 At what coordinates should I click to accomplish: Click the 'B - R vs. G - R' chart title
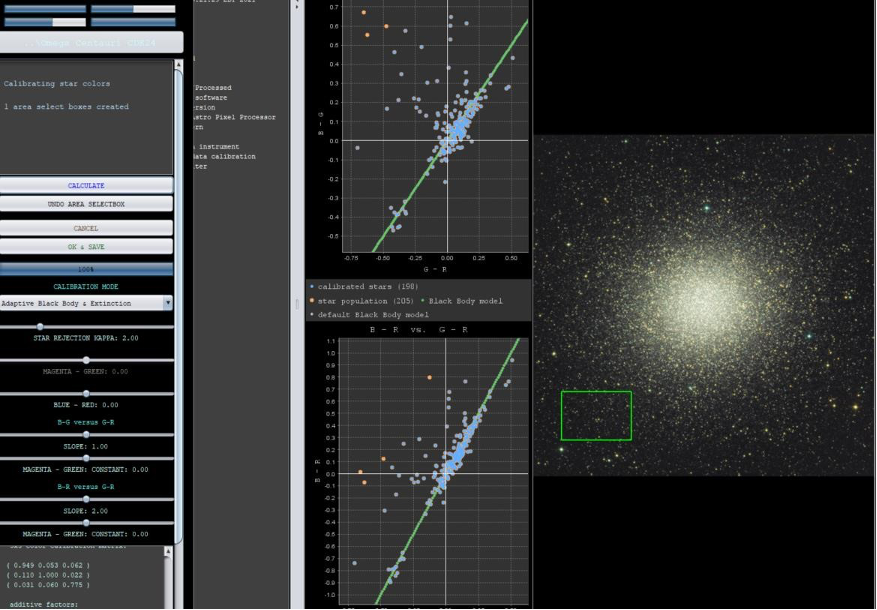coord(419,330)
